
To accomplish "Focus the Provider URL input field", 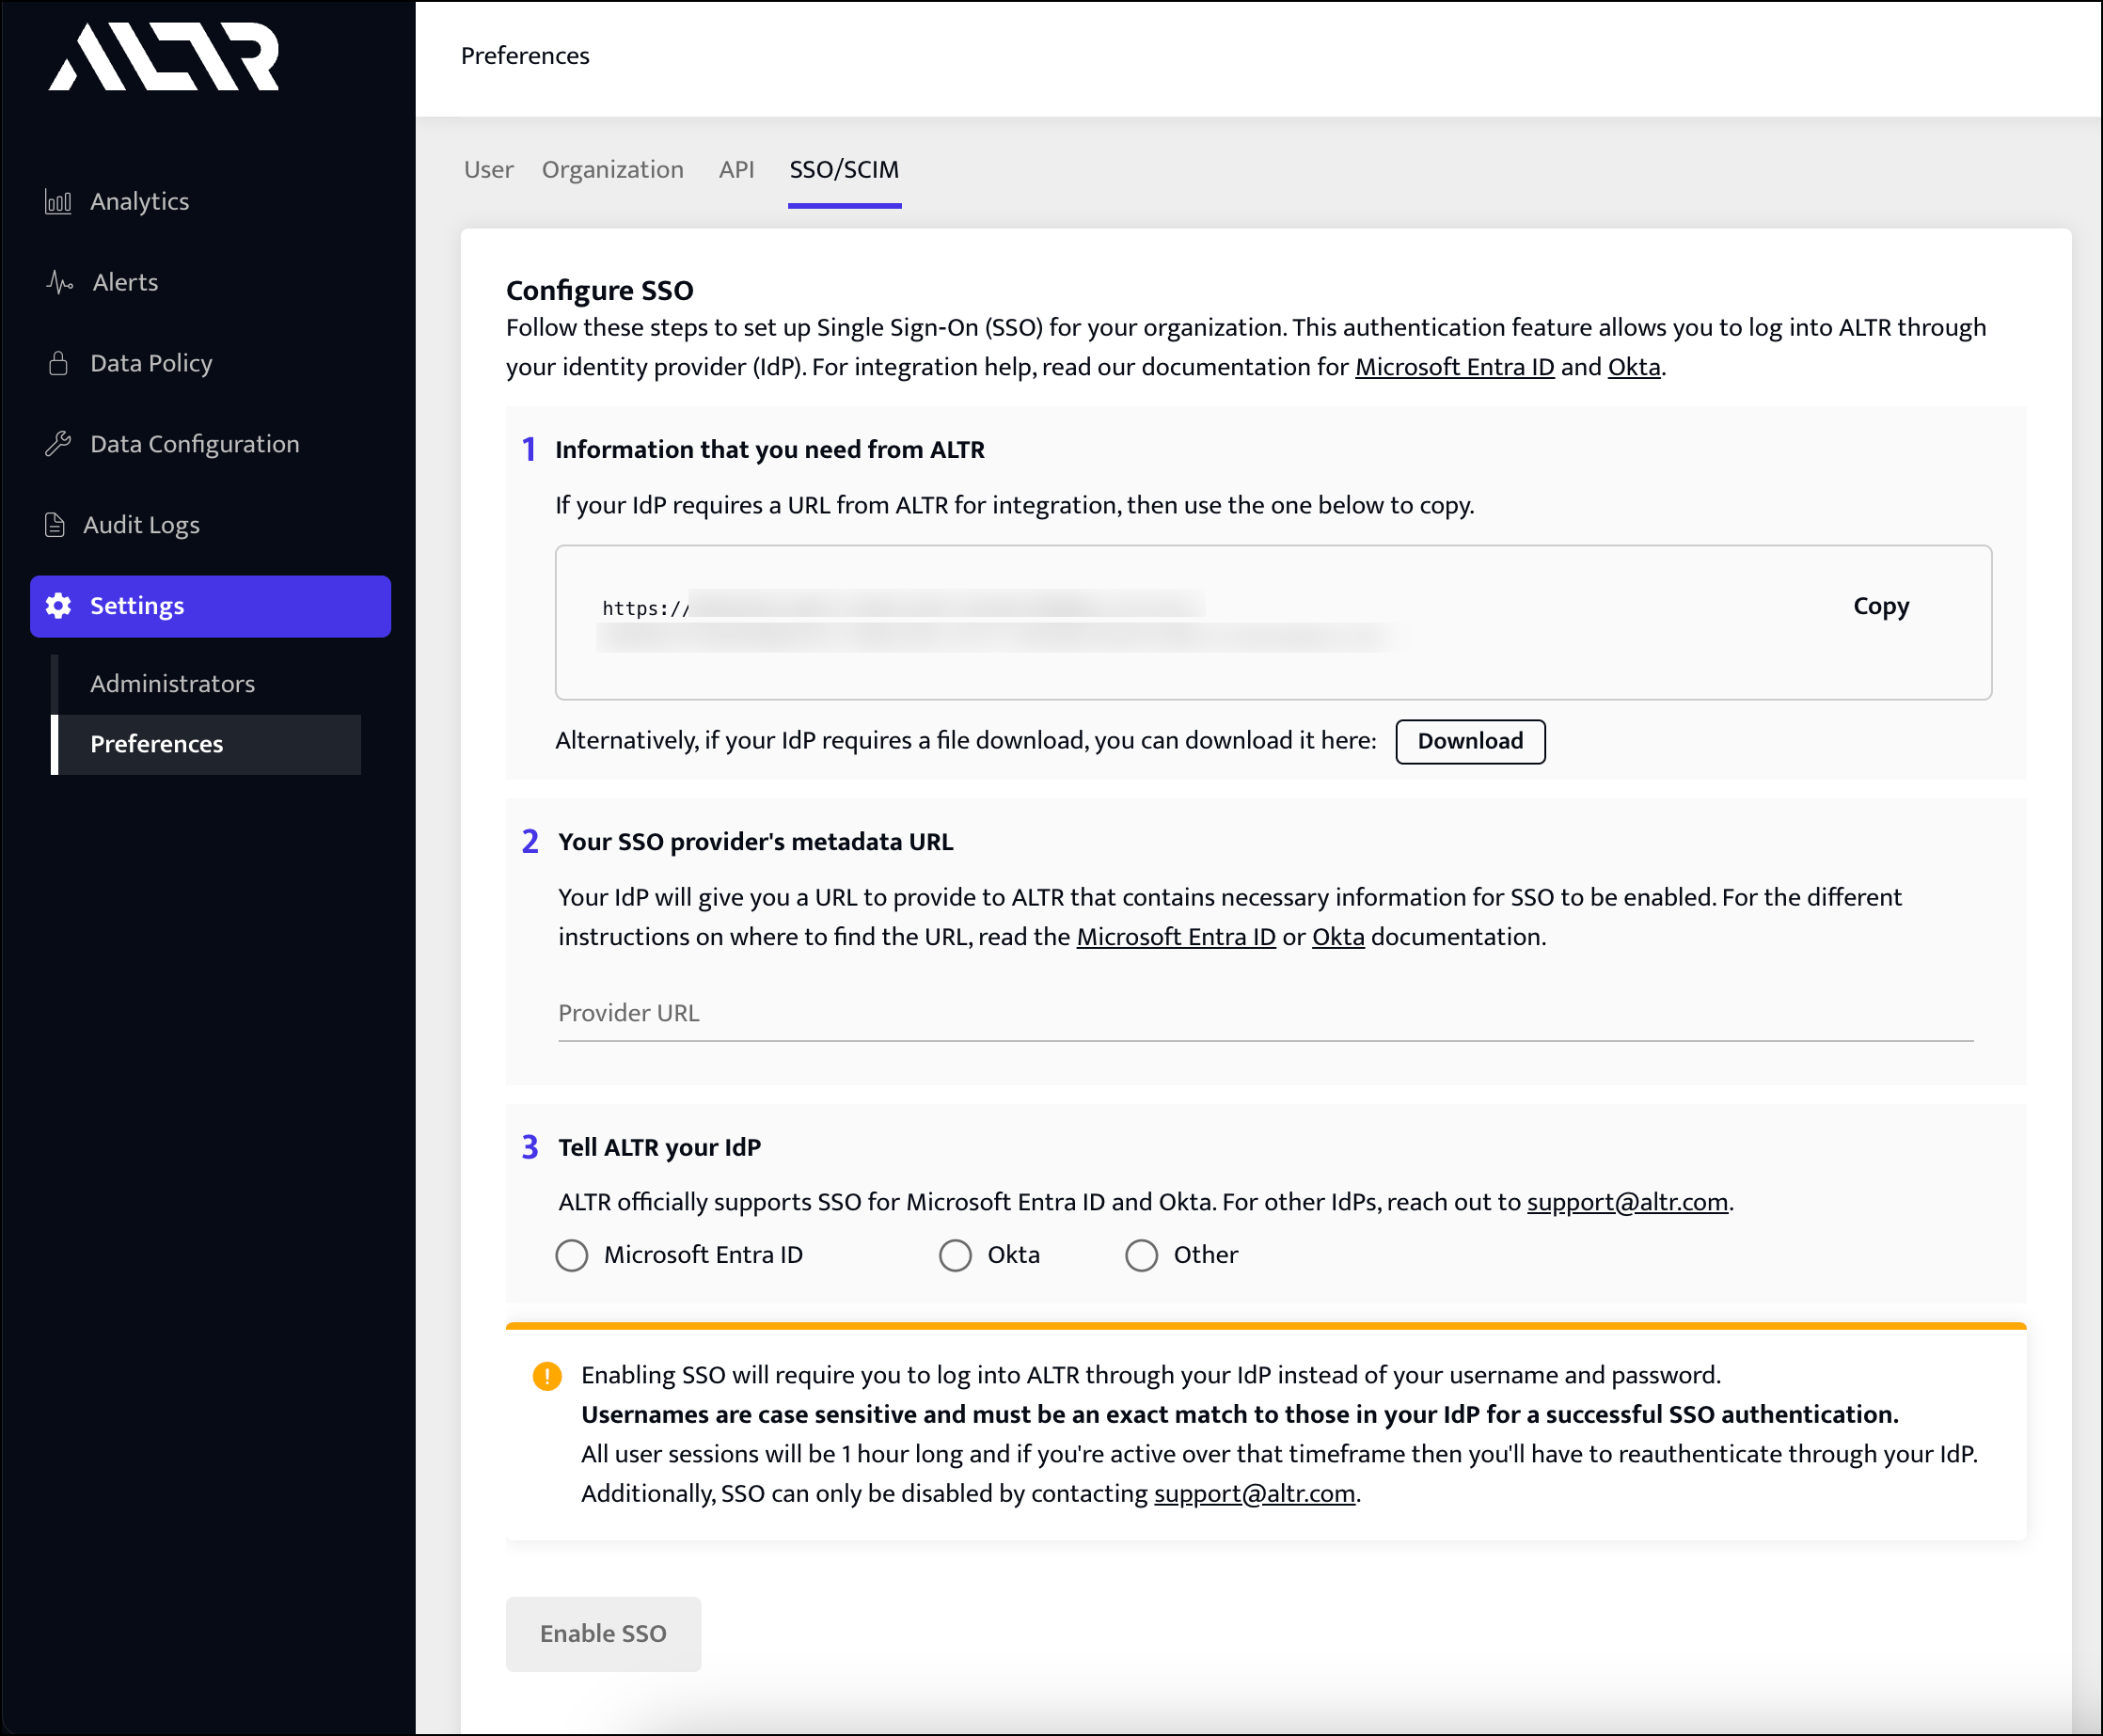I will pyautogui.click(x=1265, y=1014).
